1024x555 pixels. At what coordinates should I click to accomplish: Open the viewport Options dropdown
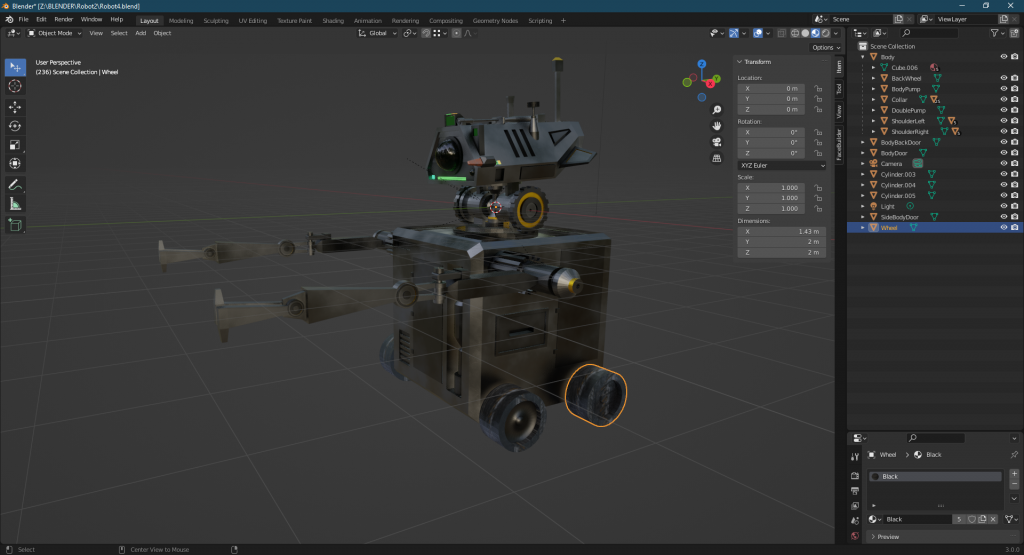[x=825, y=48]
